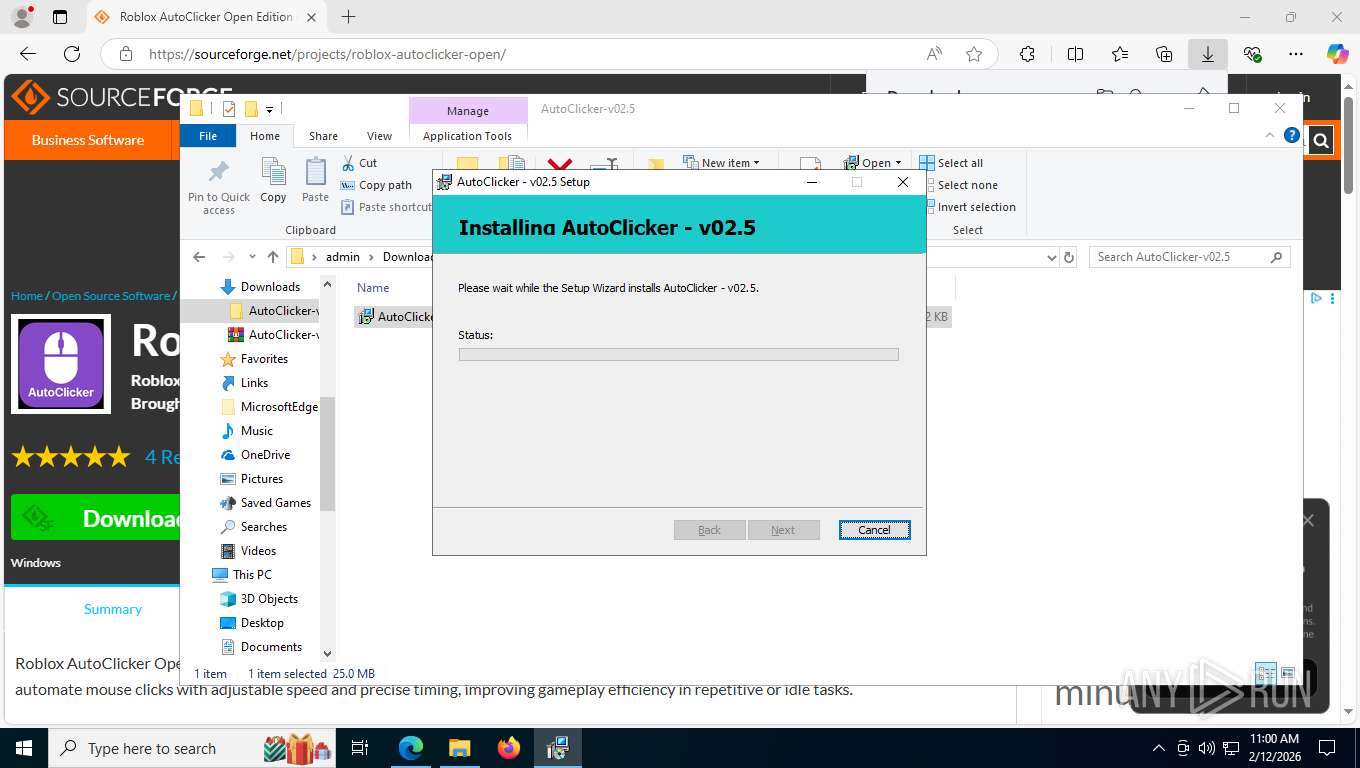Switch to the View ribbon tab
The width and height of the screenshot is (1360, 768).
pyautogui.click(x=379, y=136)
